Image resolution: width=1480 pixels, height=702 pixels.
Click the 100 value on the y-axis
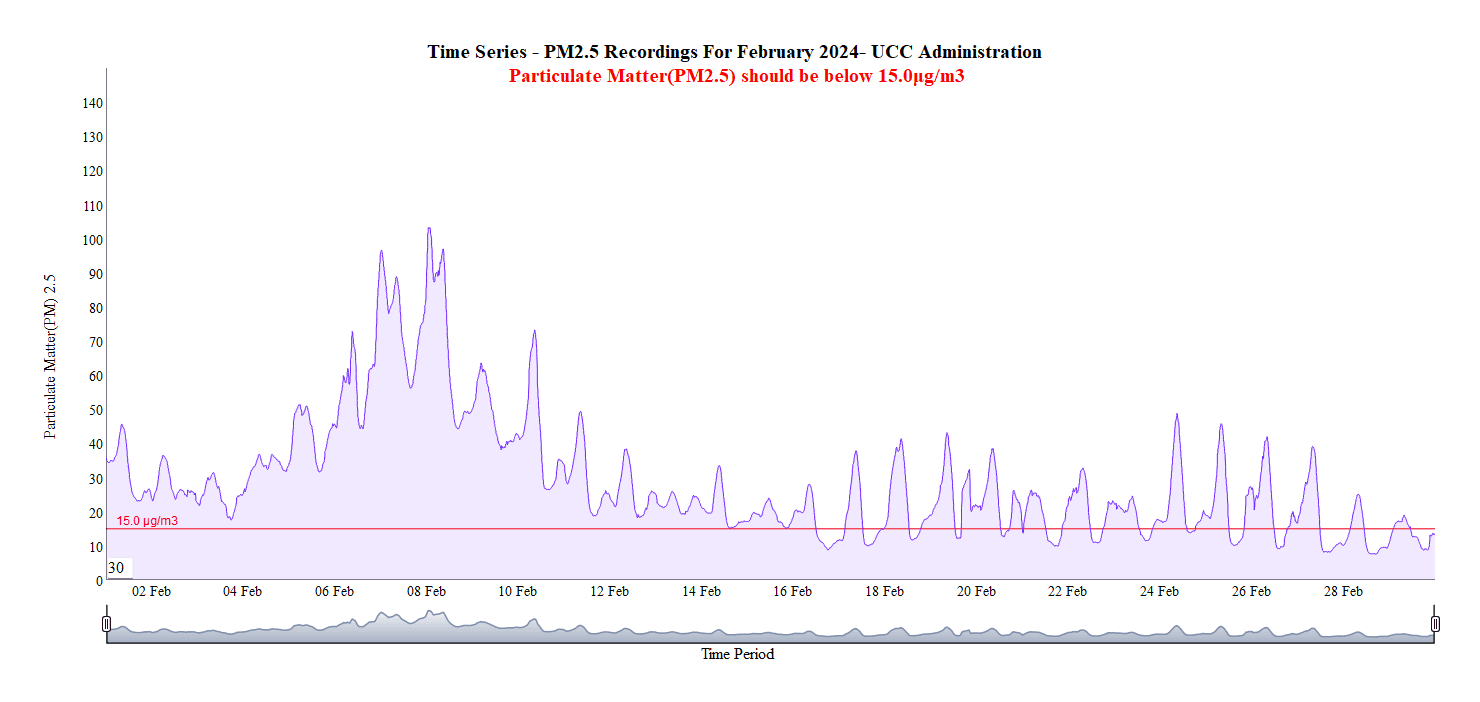92,240
